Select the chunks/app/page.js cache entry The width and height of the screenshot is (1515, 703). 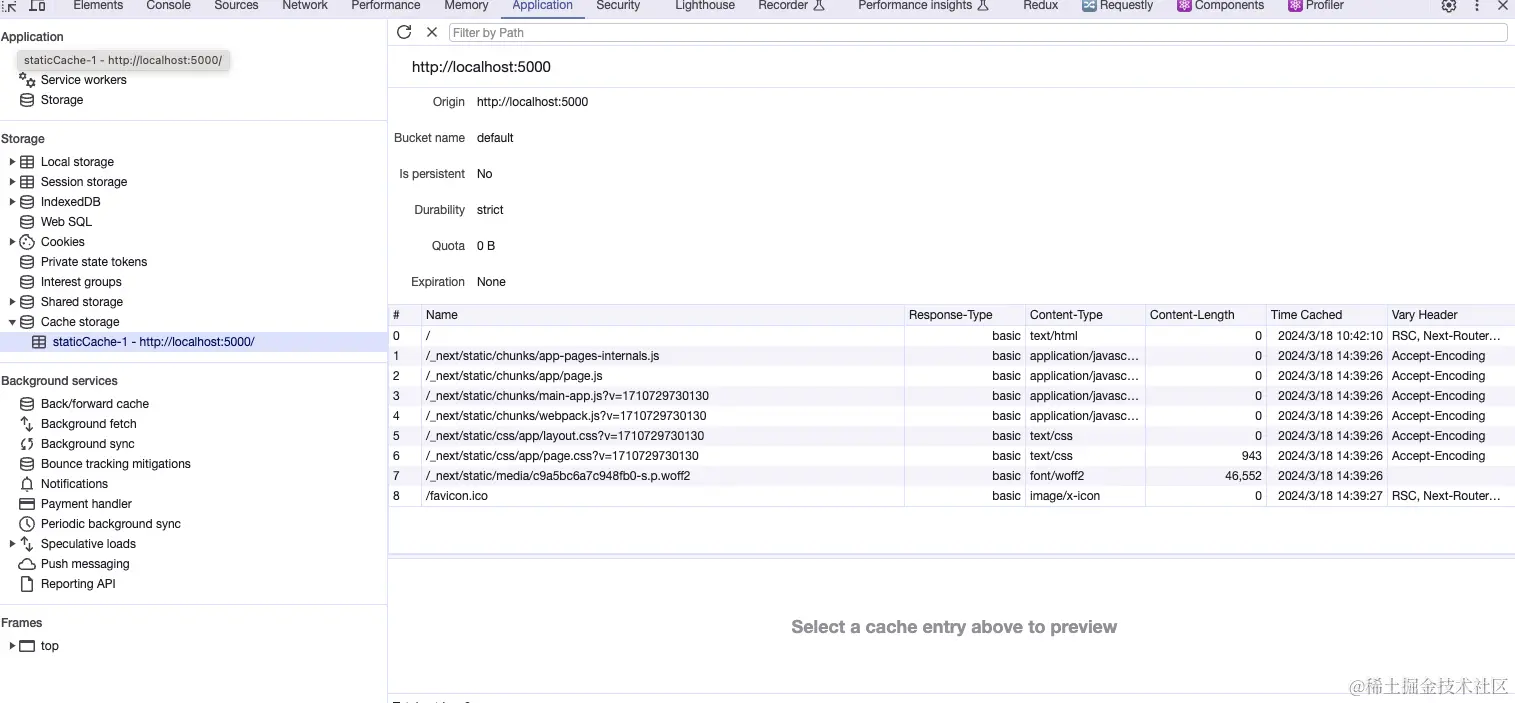tap(951, 376)
